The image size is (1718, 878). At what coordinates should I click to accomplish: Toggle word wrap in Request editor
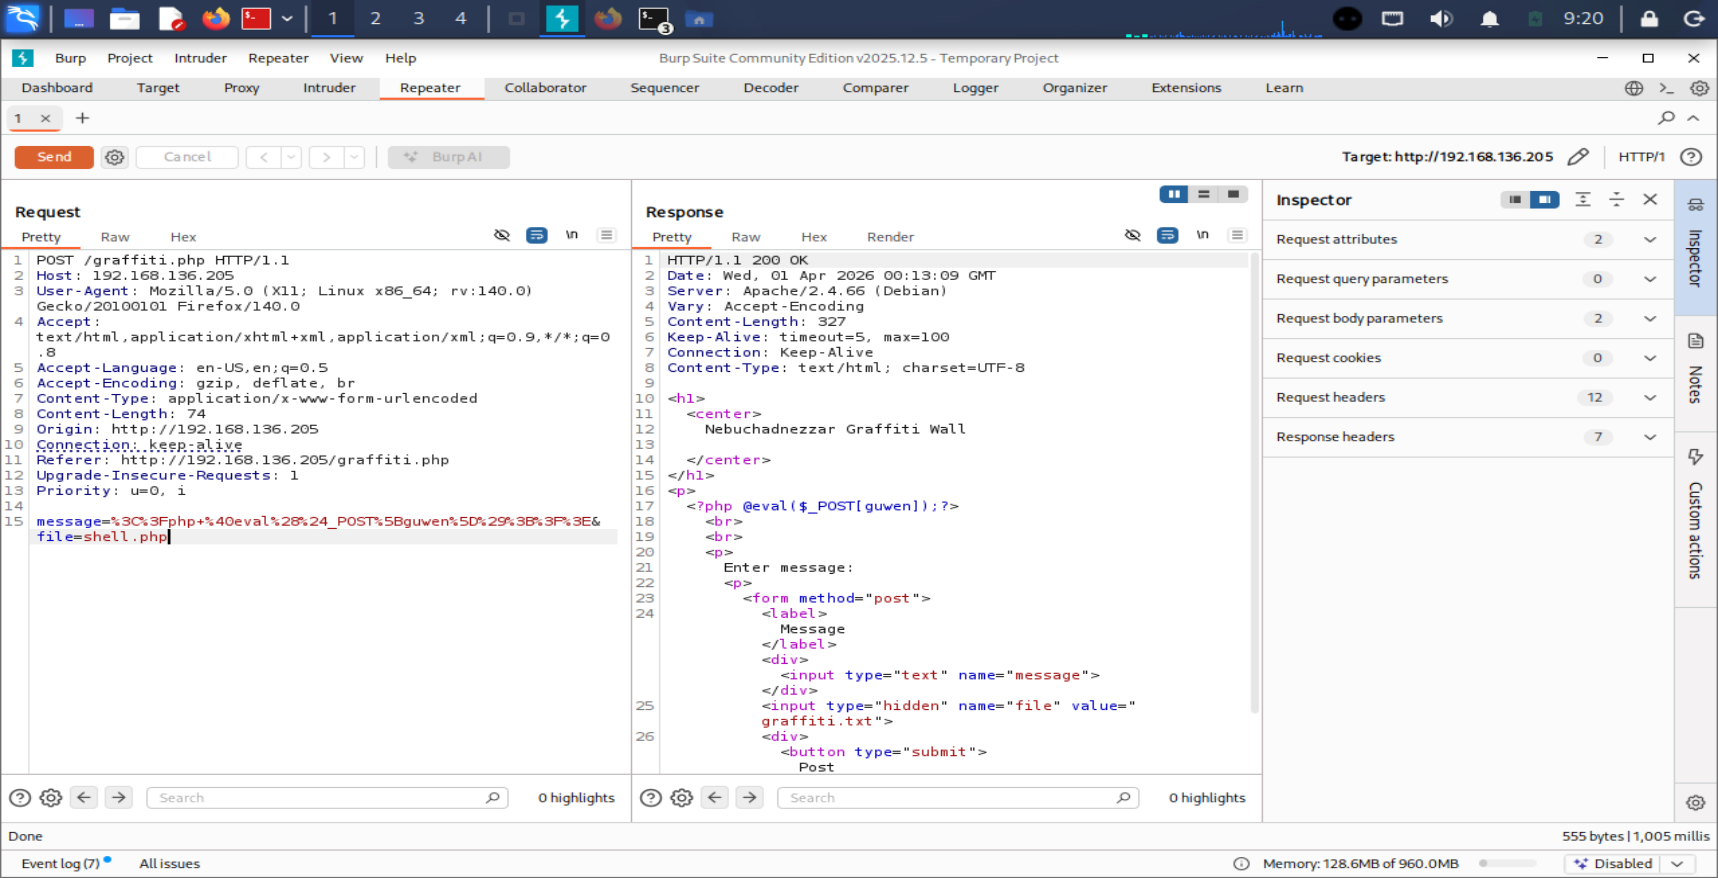(x=537, y=235)
